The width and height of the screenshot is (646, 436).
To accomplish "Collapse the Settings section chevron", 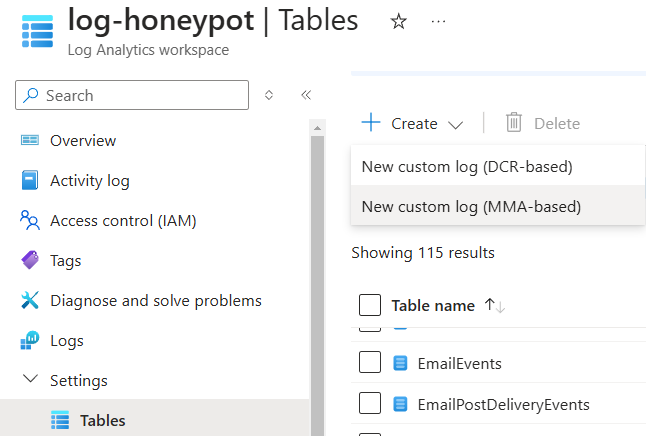I will (30, 378).
